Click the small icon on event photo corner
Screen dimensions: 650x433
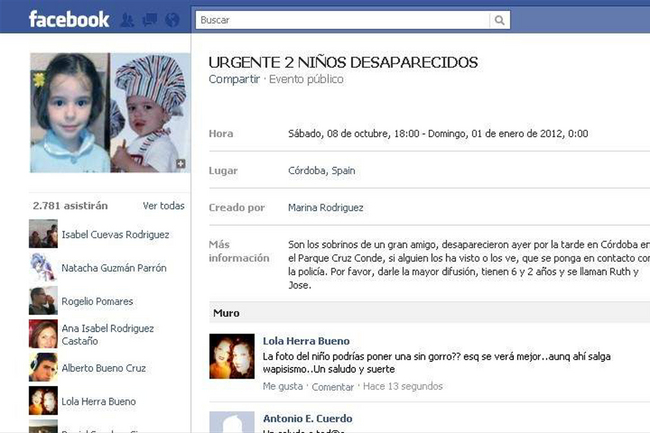pyautogui.click(x=181, y=163)
